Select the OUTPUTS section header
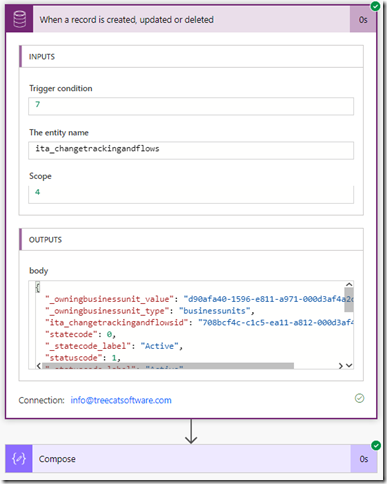This screenshot has height=484, width=387. 191,239
